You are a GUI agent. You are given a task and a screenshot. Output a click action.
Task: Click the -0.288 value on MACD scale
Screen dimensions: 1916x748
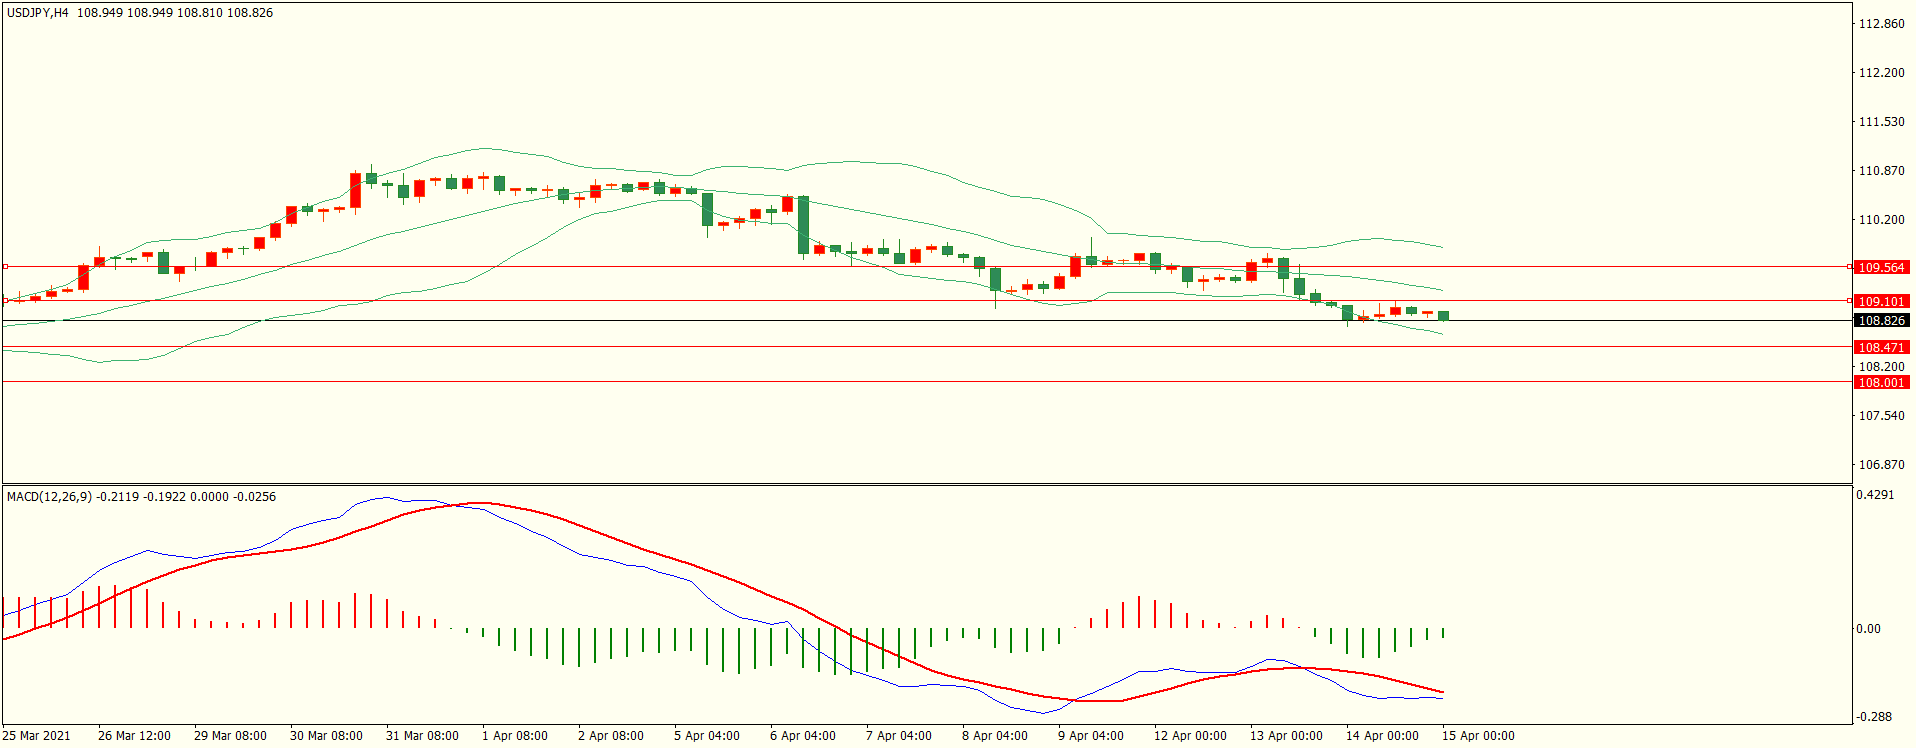[x=1874, y=717]
